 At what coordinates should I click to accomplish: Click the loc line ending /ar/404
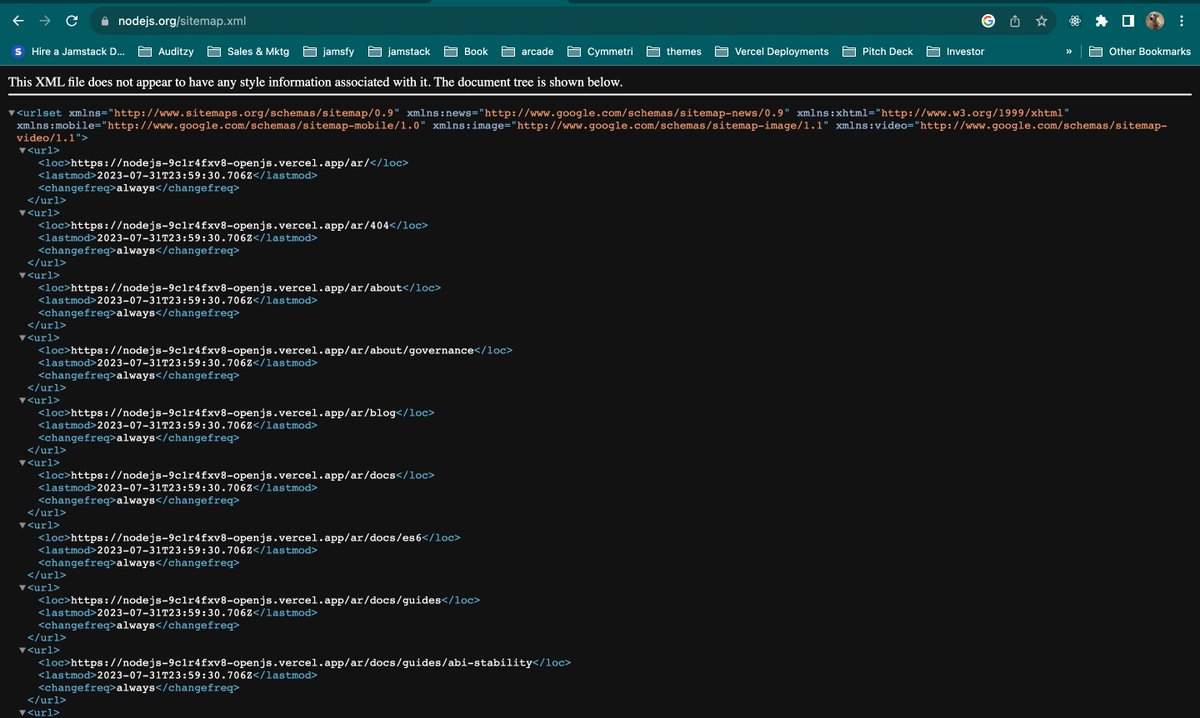click(233, 225)
